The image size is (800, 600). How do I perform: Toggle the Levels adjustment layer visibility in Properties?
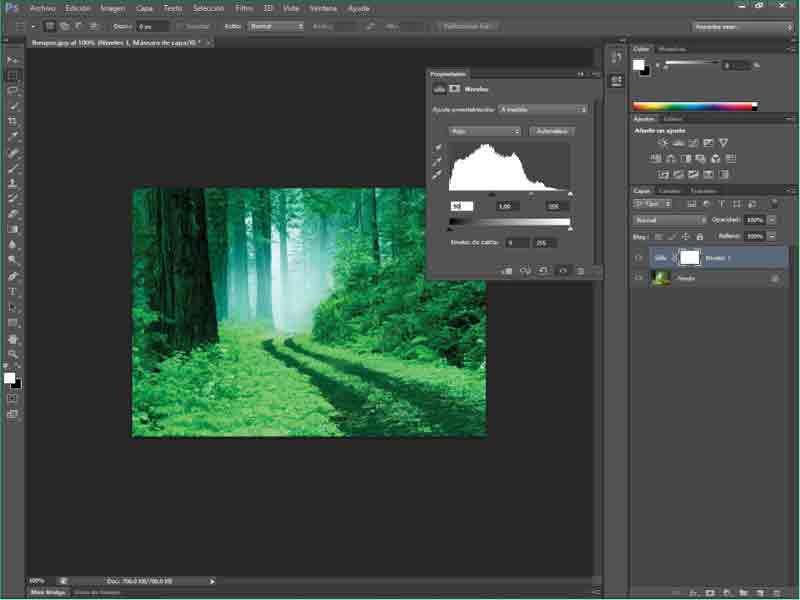[562, 270]
